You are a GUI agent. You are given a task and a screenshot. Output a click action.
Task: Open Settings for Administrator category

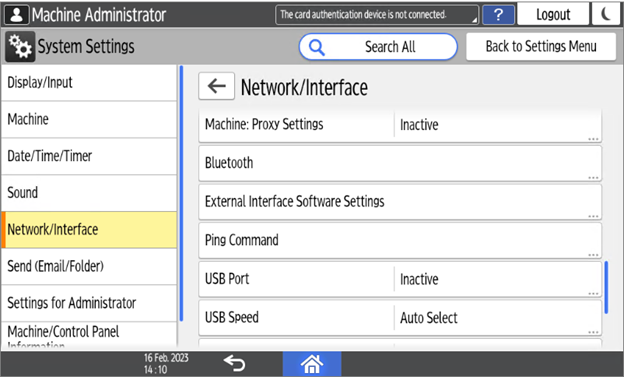(x=89, y=303)
